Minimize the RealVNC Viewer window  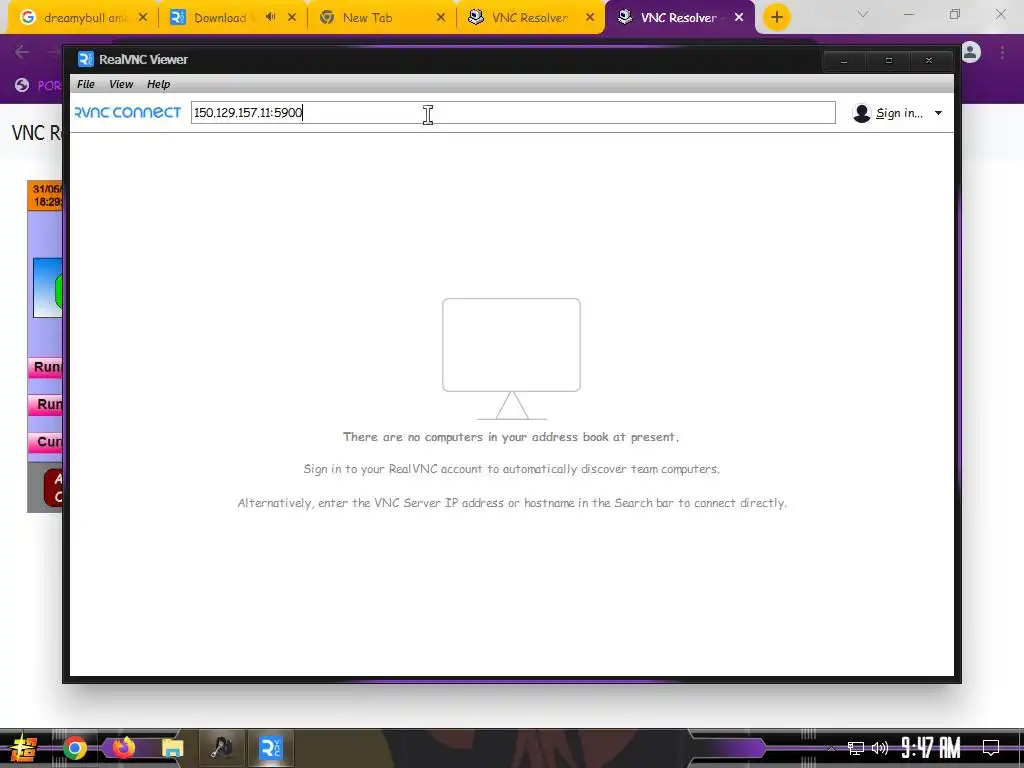(844, 61)
